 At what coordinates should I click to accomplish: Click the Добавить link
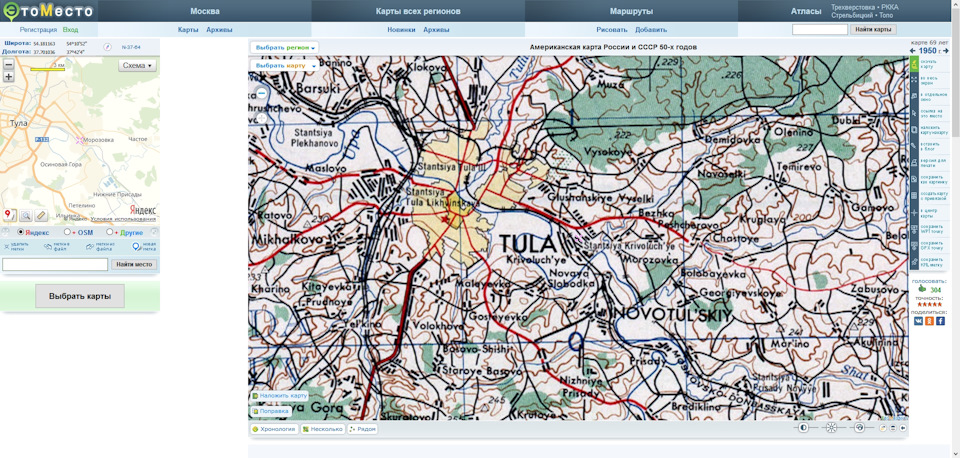[651, 29]
